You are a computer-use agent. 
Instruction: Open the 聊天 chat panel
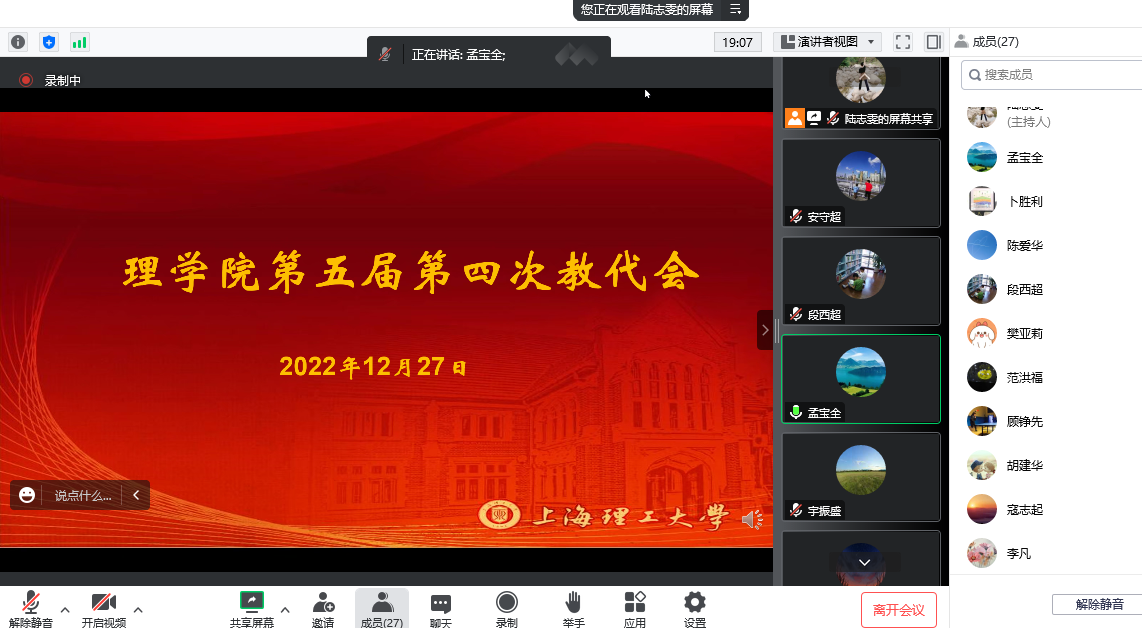coord(441,608)
